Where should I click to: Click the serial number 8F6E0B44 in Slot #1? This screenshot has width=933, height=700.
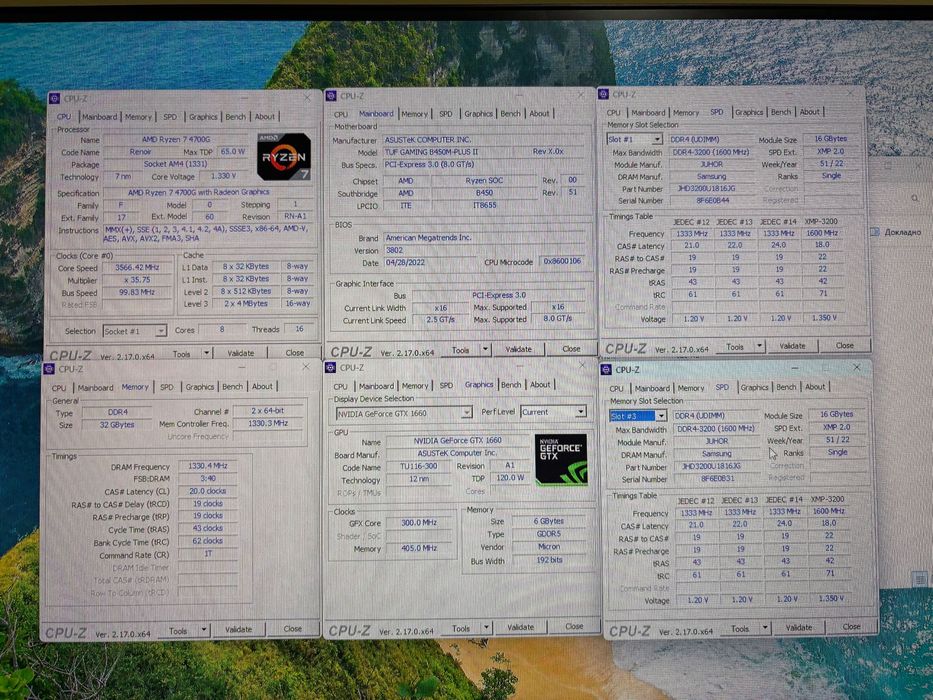(712, 201)
